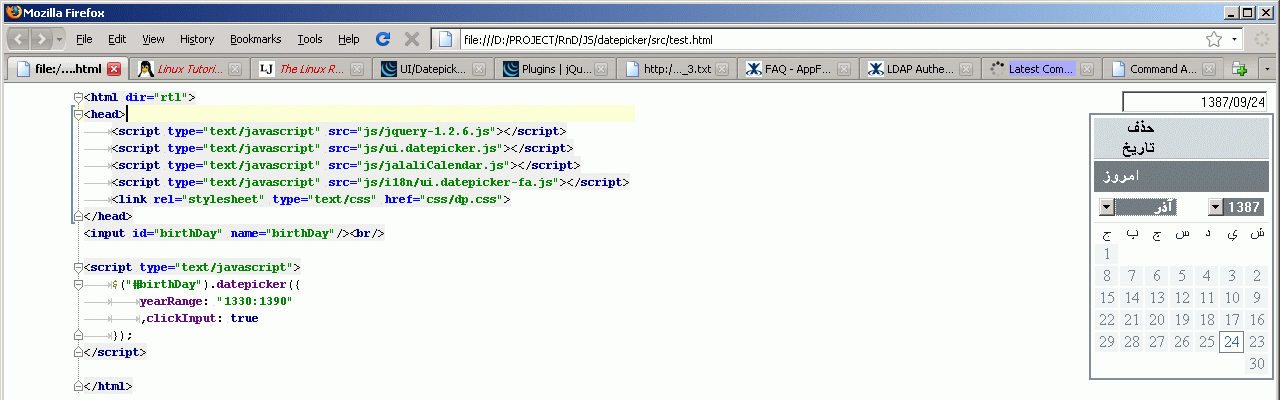1280x400 pixels.
Task: Select day 24 in the calendar
Action: (x=1231, y=342)
